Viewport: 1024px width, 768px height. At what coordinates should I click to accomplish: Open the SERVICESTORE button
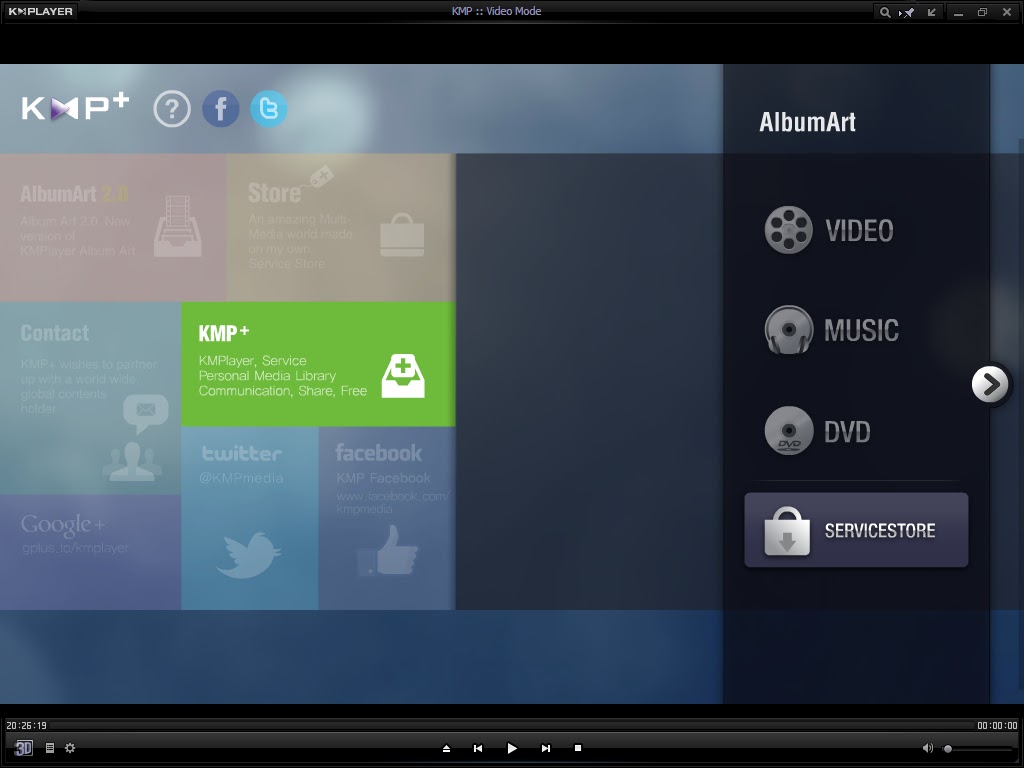tap(856, 530)
